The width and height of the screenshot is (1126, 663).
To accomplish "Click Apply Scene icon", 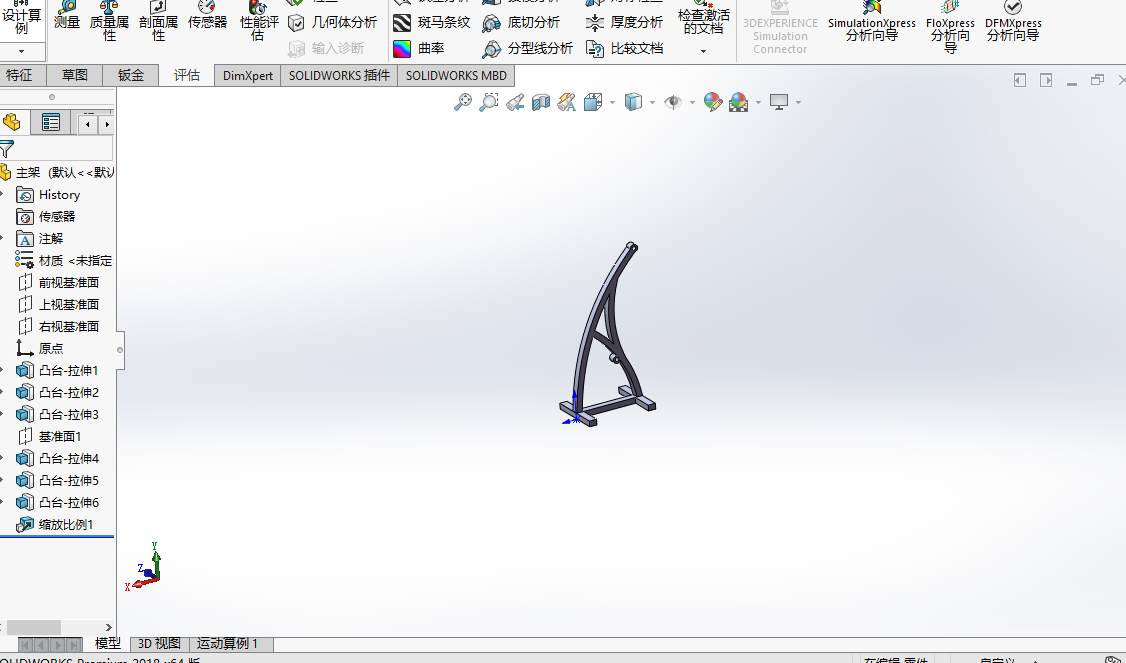I will click(738, 102).
